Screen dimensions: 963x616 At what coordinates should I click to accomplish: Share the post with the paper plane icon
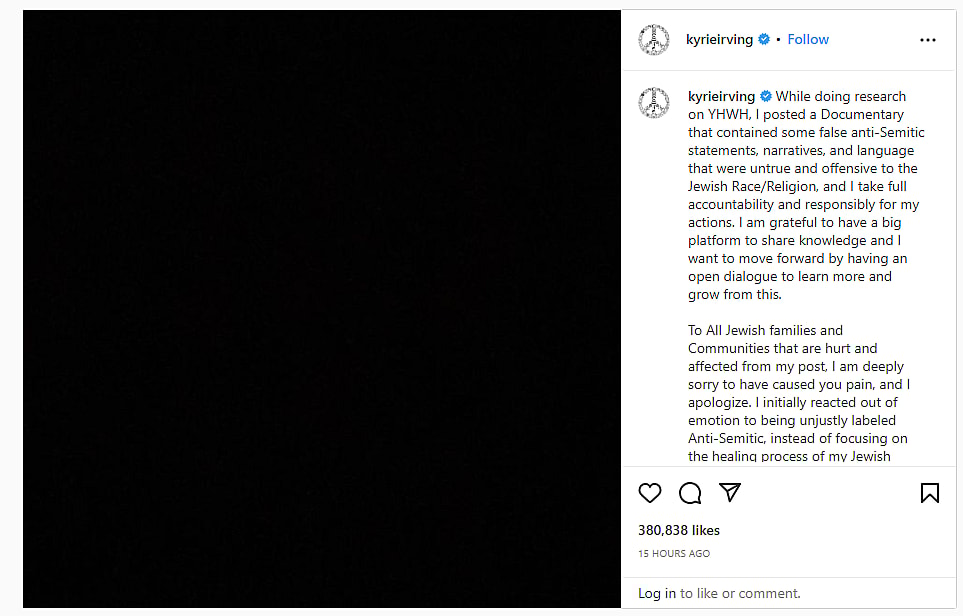731,493
